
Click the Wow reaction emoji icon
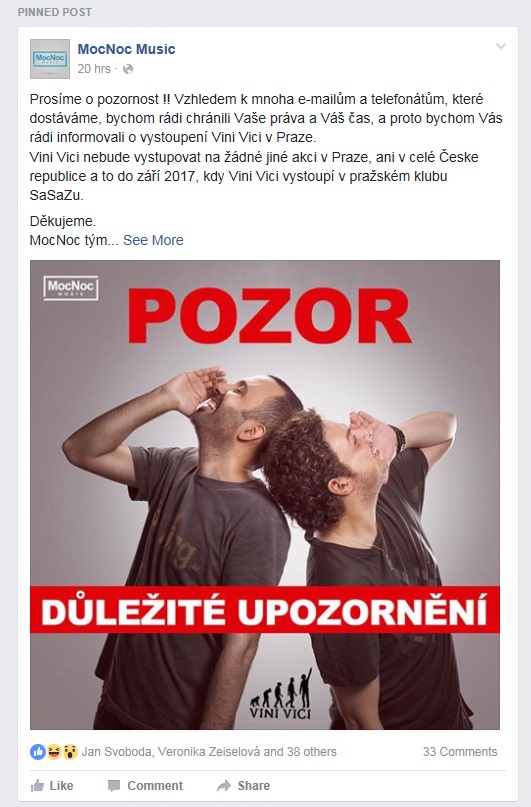(69, 752)
